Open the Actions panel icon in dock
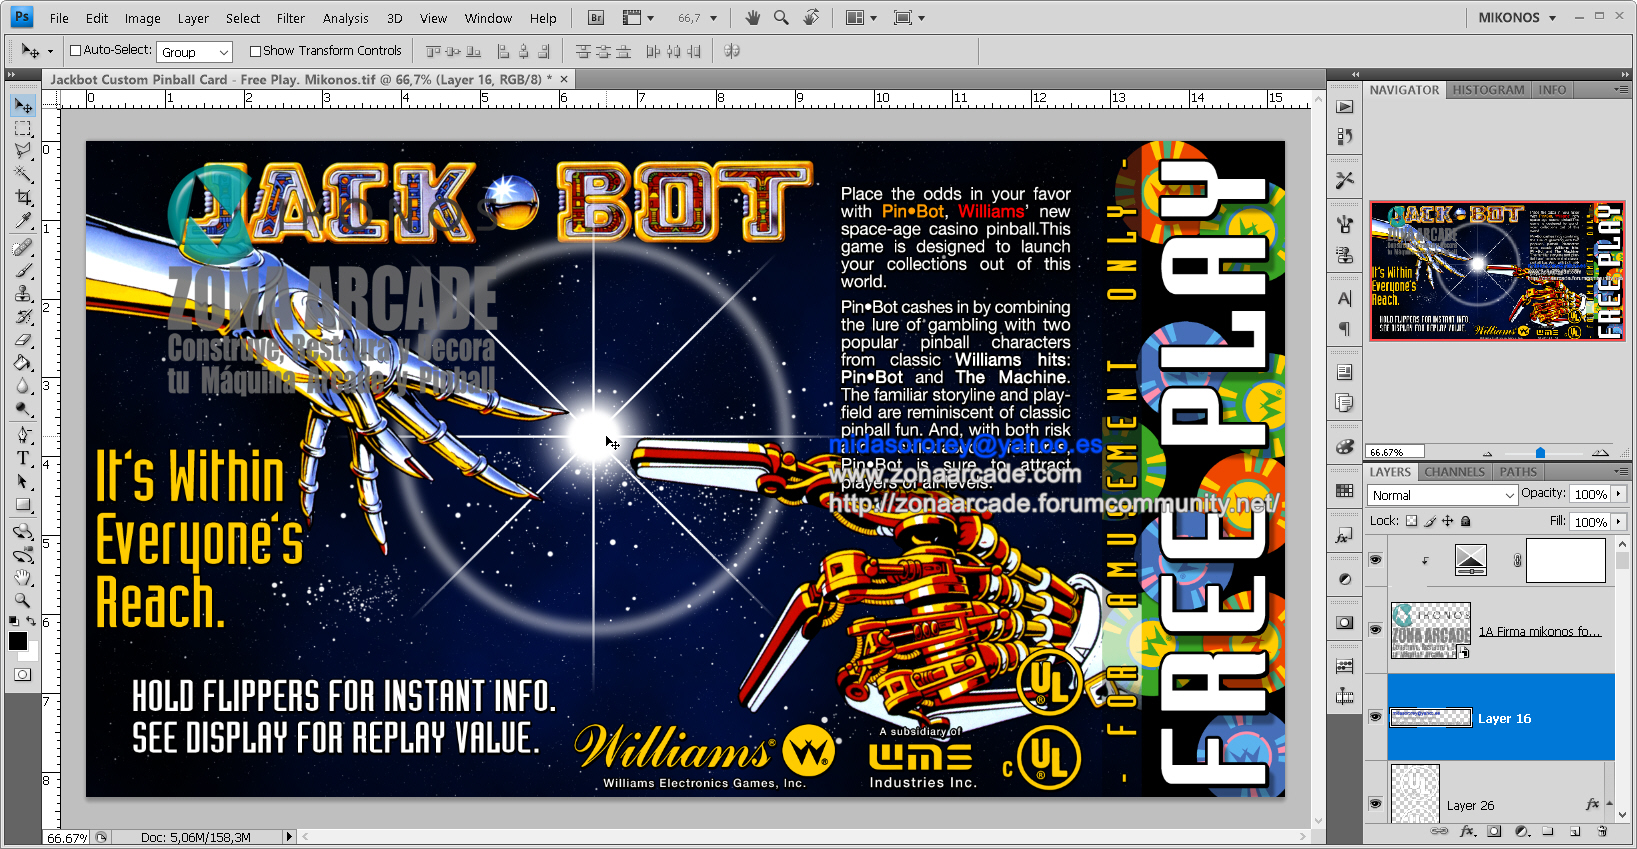Viewport: 1637px width, 849px height. [x=1345, y=107]
